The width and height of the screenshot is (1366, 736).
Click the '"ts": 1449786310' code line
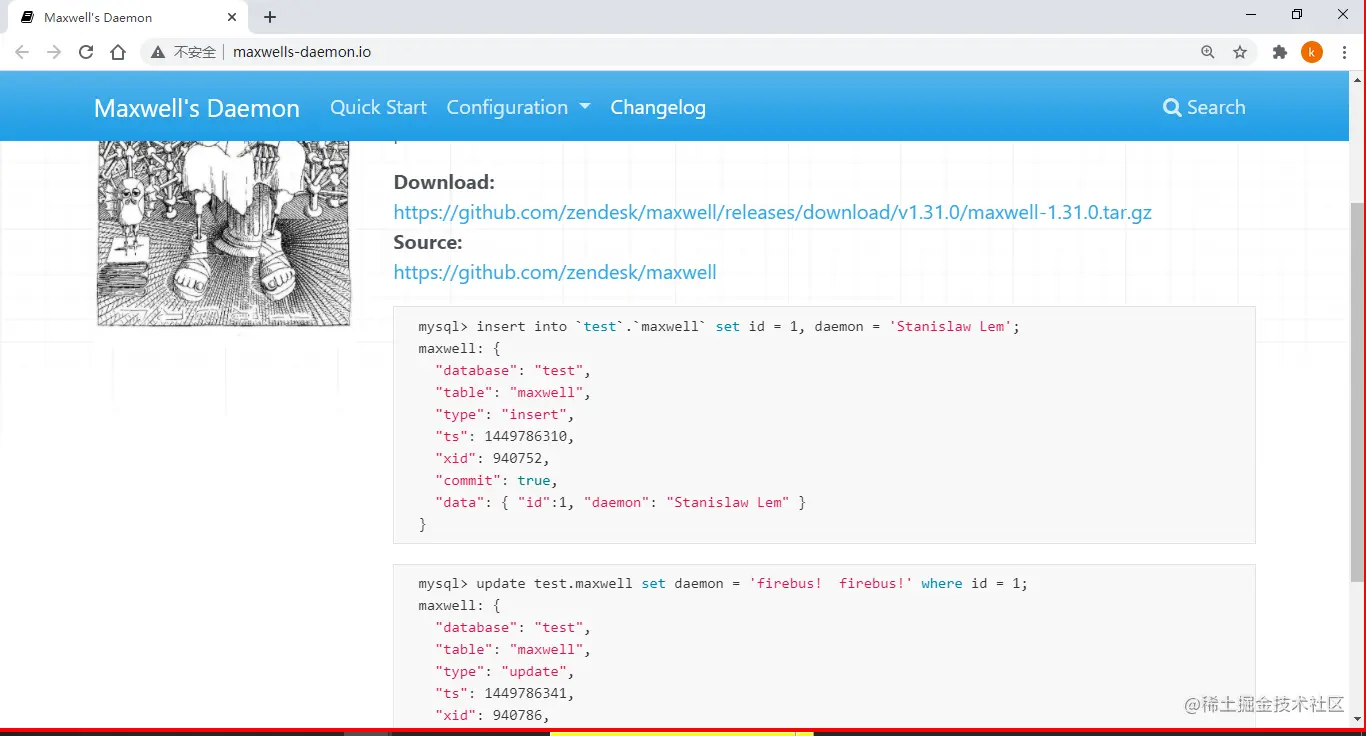tap(505, 436)
